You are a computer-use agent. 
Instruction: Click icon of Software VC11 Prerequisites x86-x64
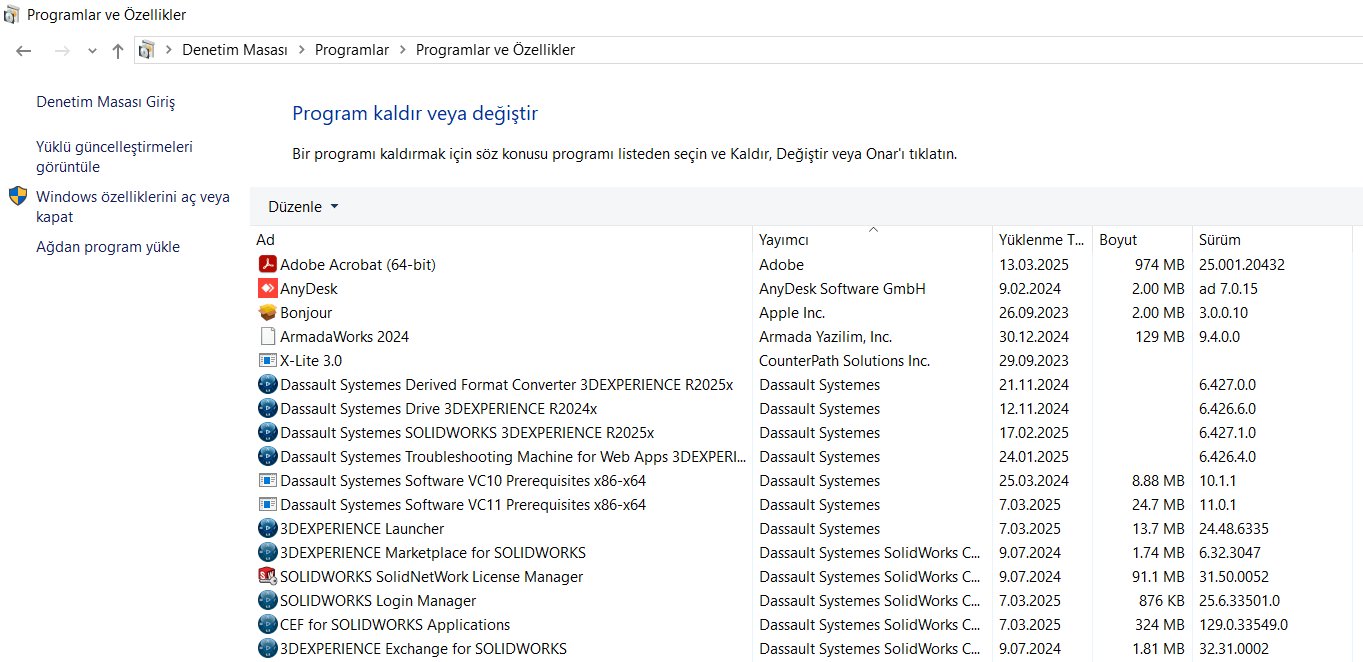(x=267, y=505)
